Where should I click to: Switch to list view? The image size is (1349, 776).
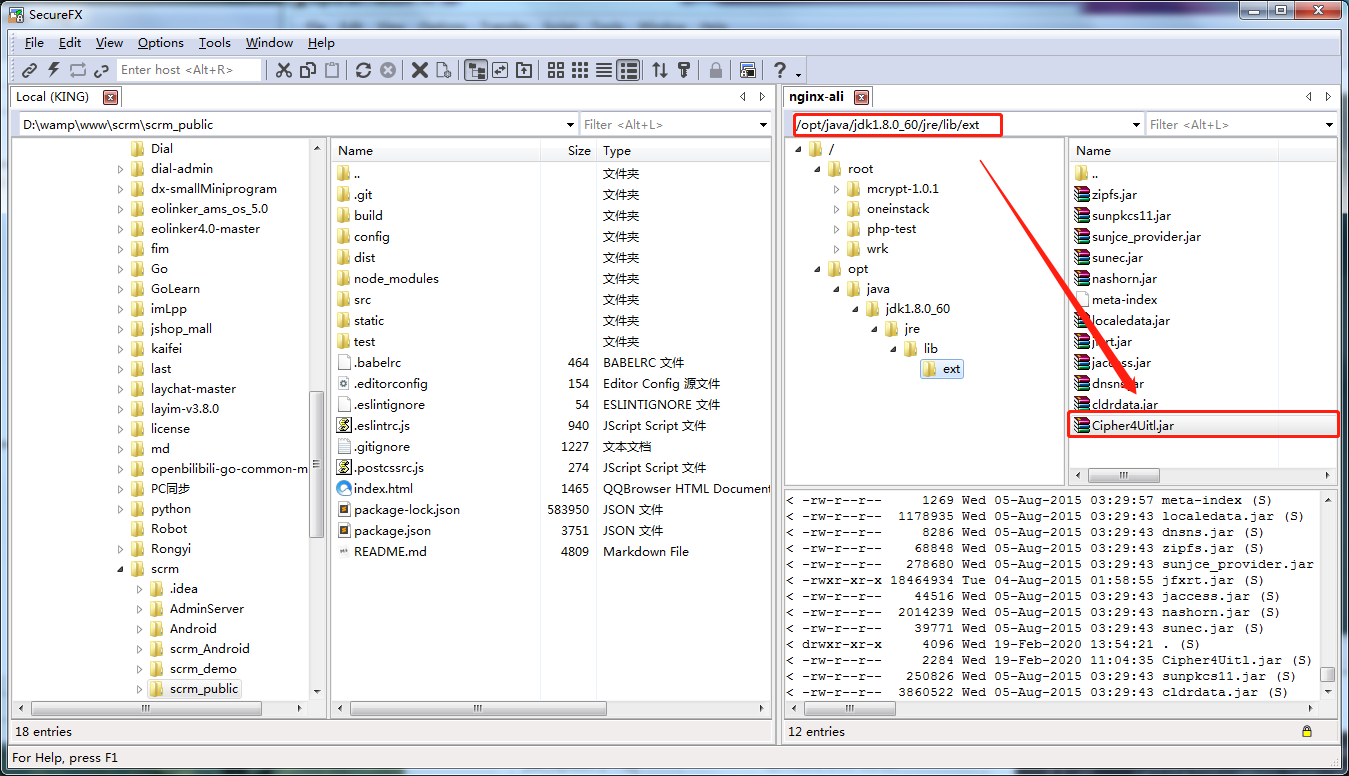click(x=604, y=70)
